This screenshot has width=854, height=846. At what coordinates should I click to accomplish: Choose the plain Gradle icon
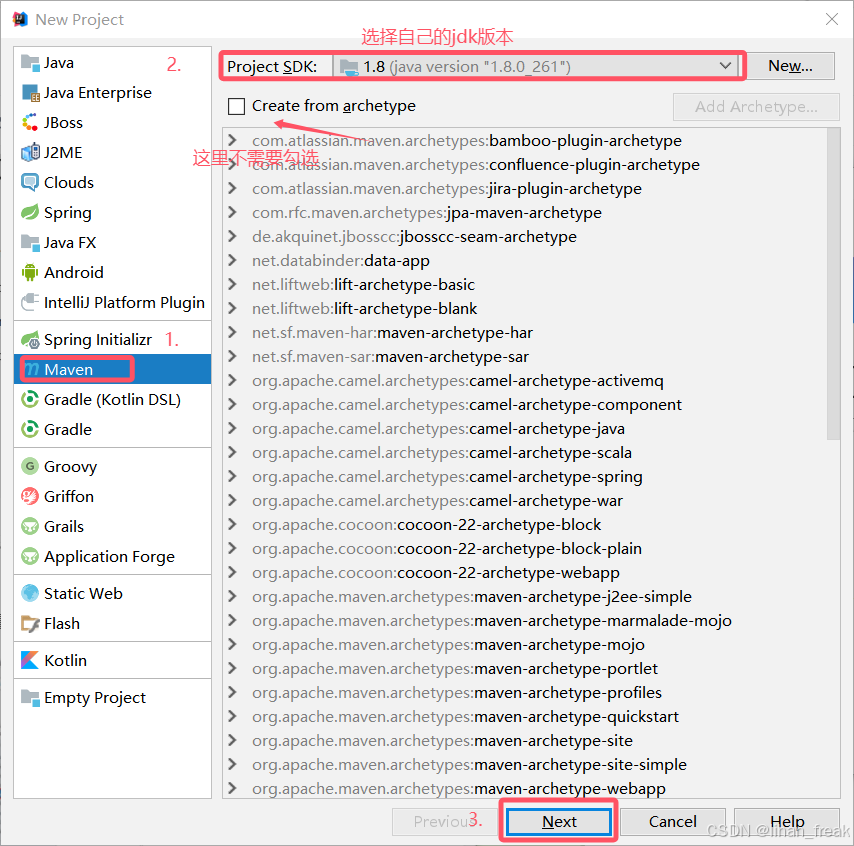pyautogui.click(x=30, y=430)
